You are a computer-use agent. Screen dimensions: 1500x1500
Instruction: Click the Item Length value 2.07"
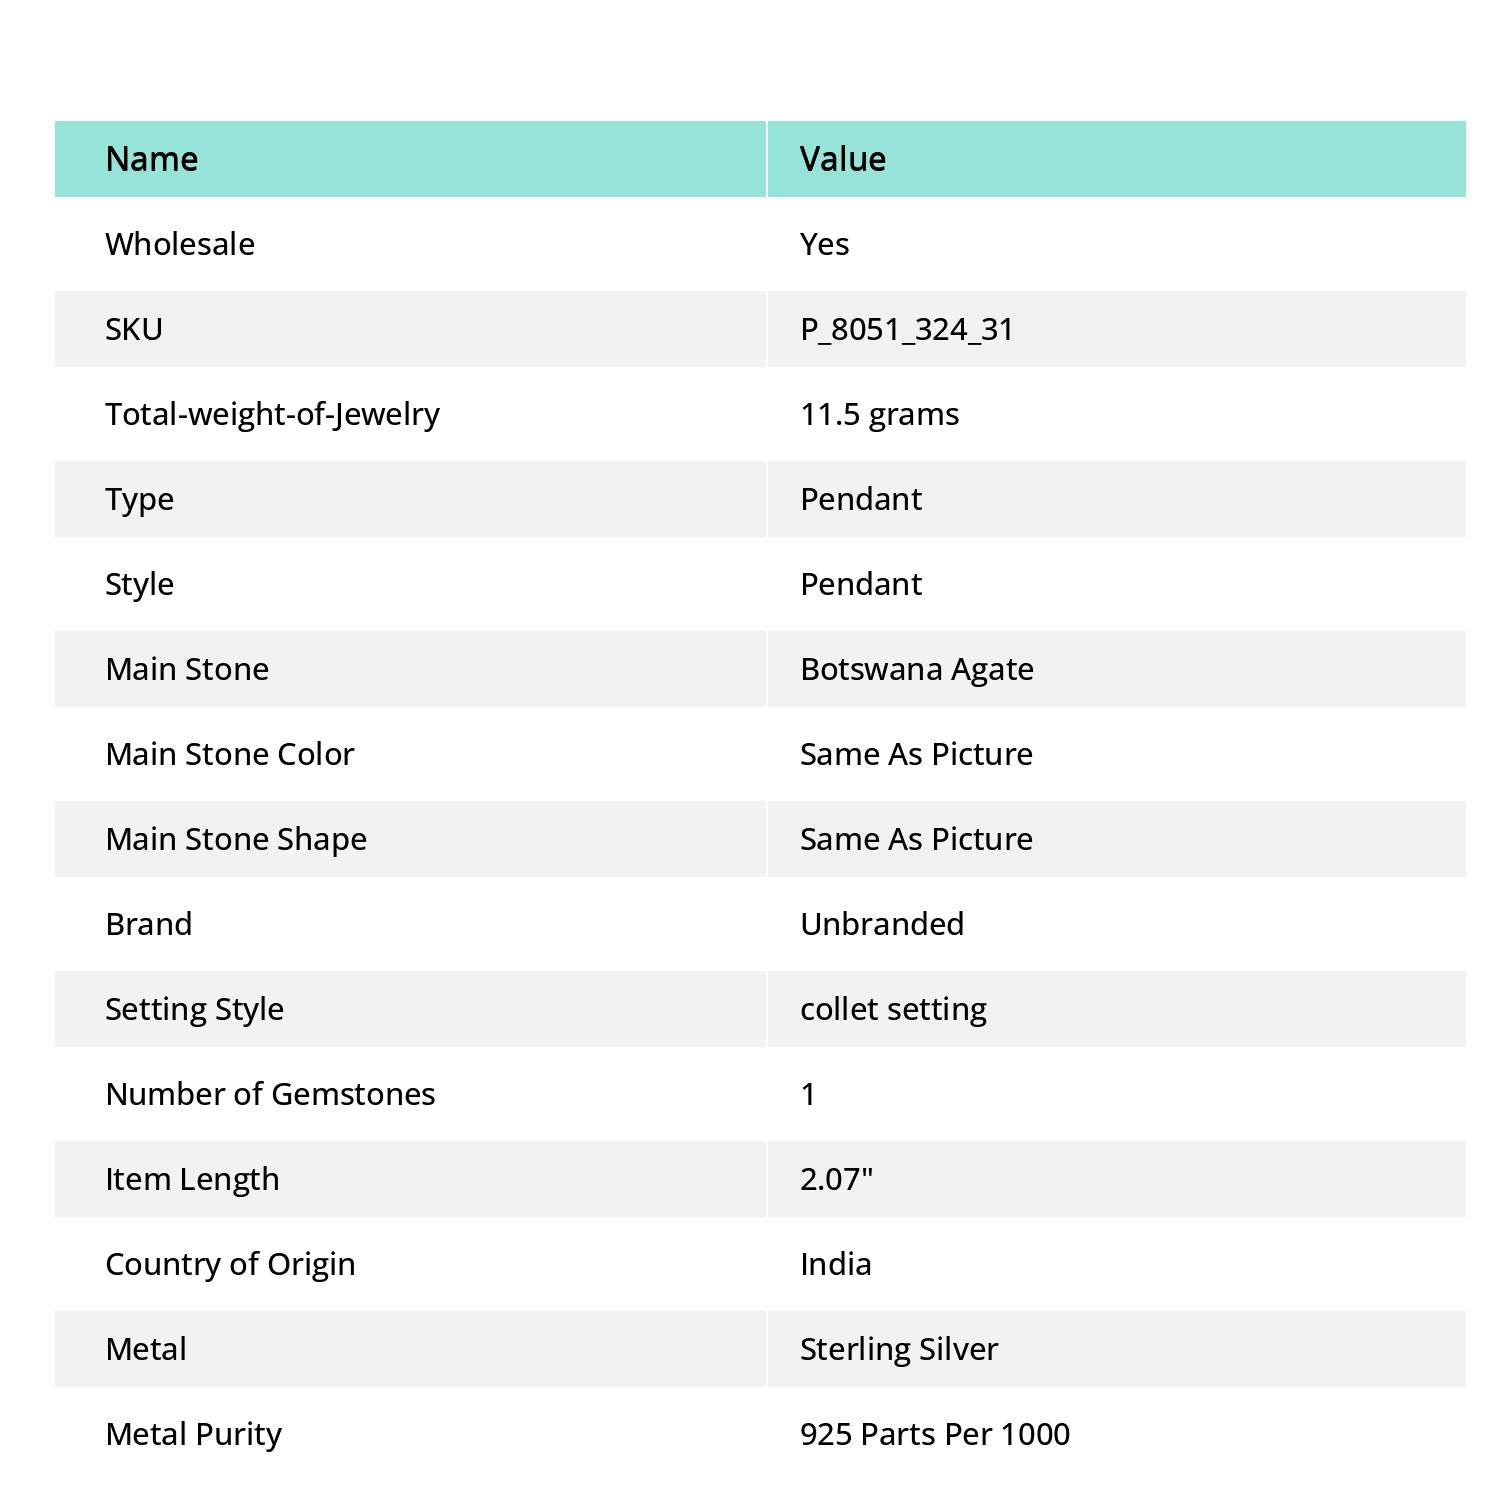[x=836, y=1179]
